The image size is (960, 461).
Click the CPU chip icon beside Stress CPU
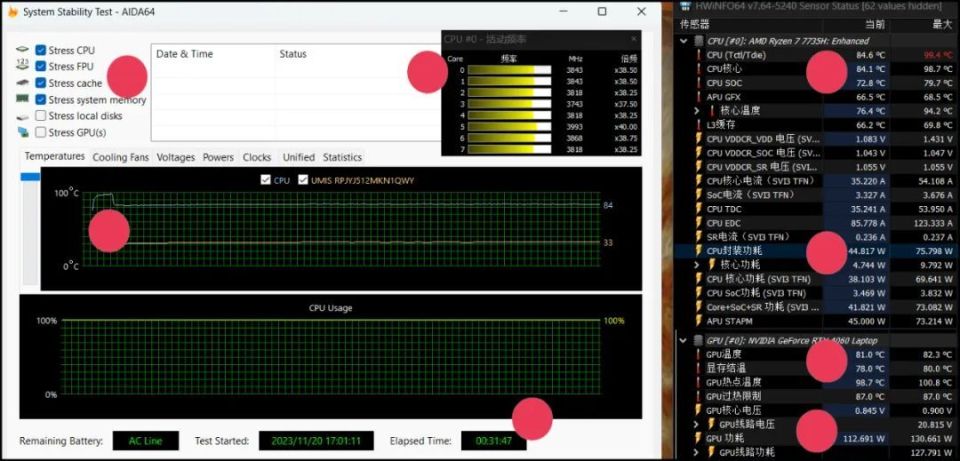(x=23, y=50)
